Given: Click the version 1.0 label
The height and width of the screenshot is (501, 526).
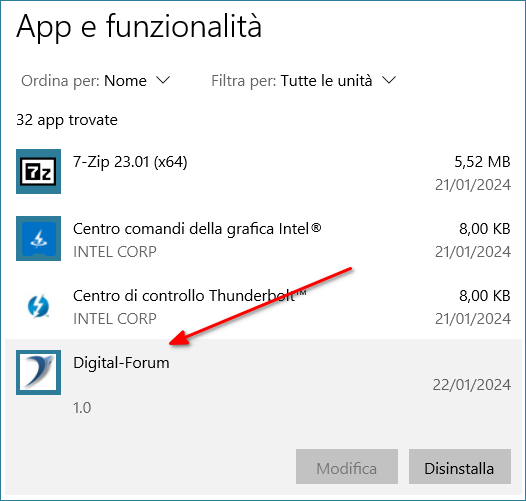Looking at the screenshot, I should click(x=82, y=408).
